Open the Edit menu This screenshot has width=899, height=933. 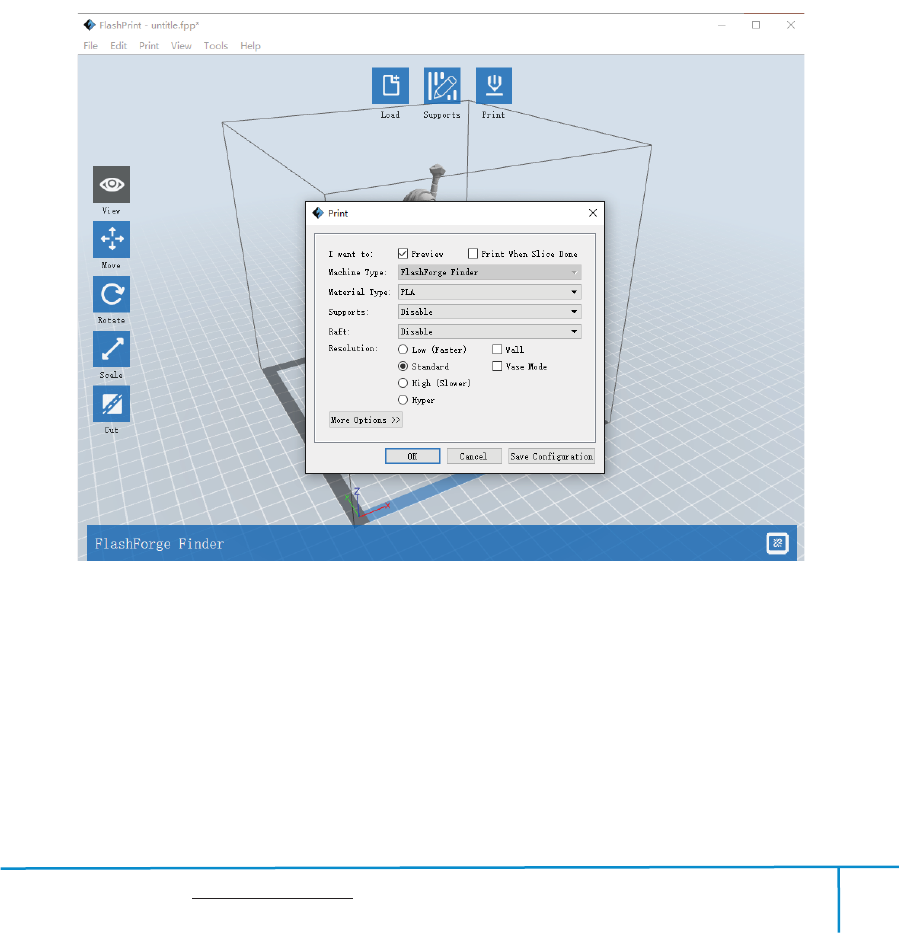coord(118,46)
